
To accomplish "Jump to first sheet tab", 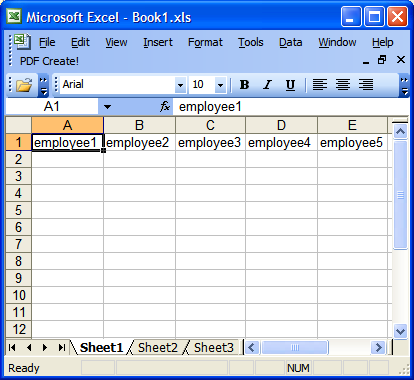I will click(x=12, y=348).
